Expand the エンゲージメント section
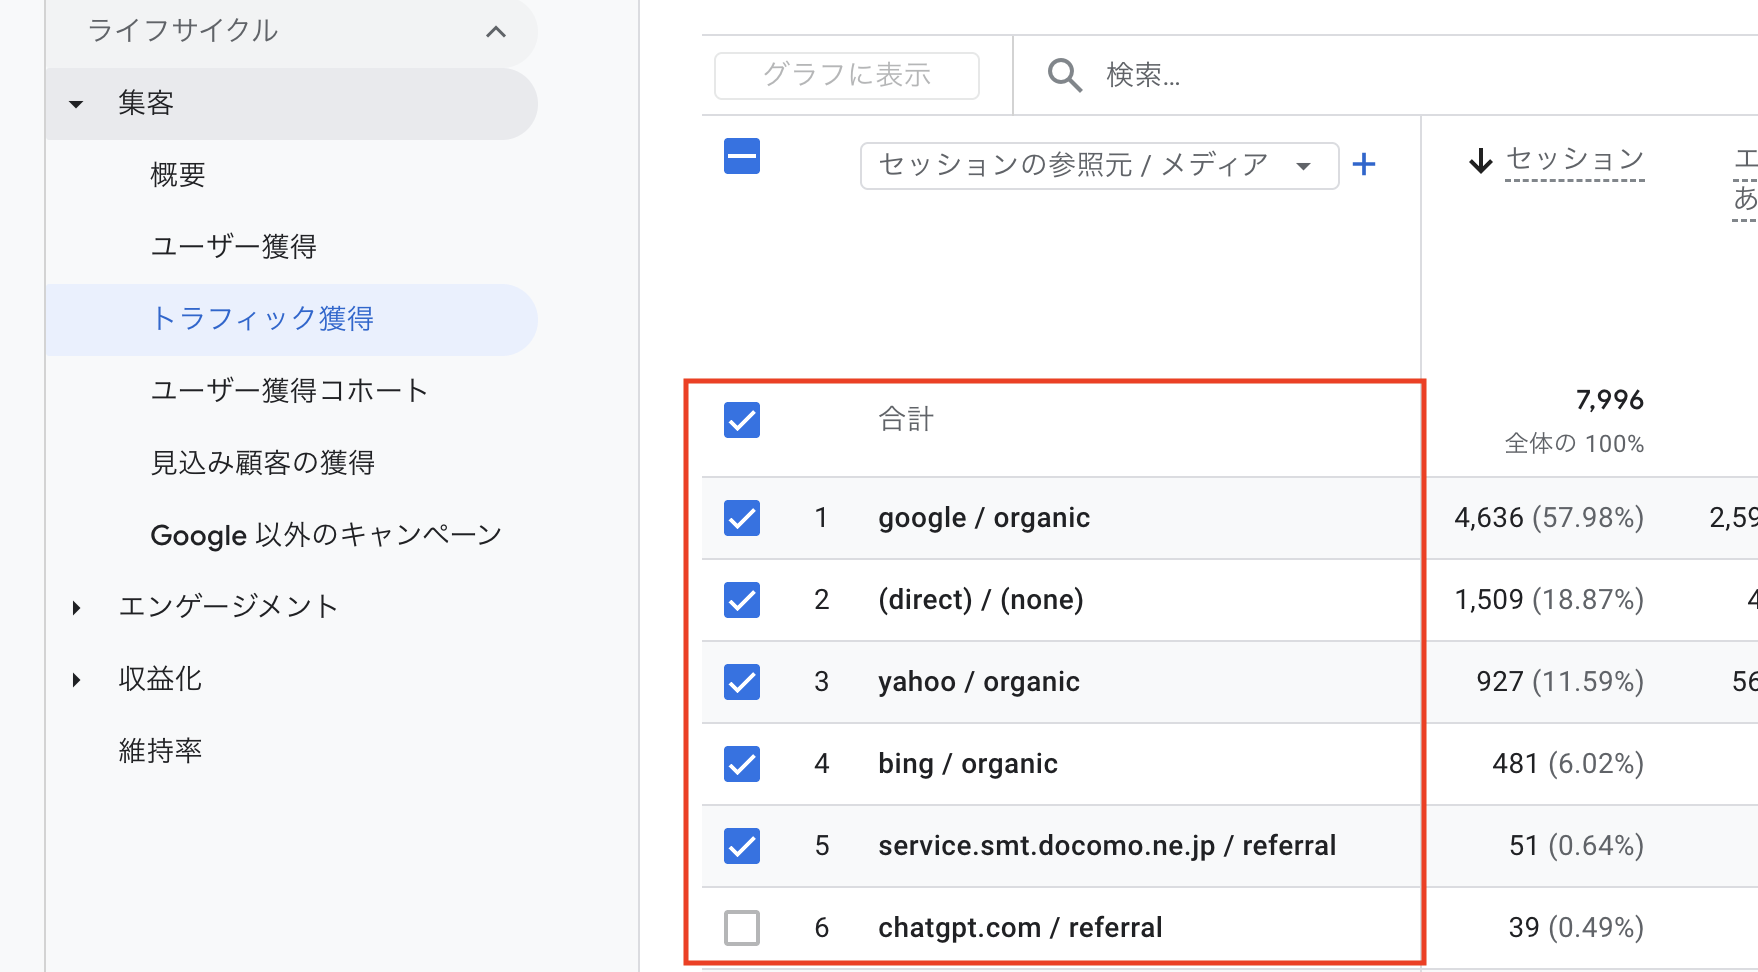This screenshot has height=972, width=1758. (x=76, y=607)
